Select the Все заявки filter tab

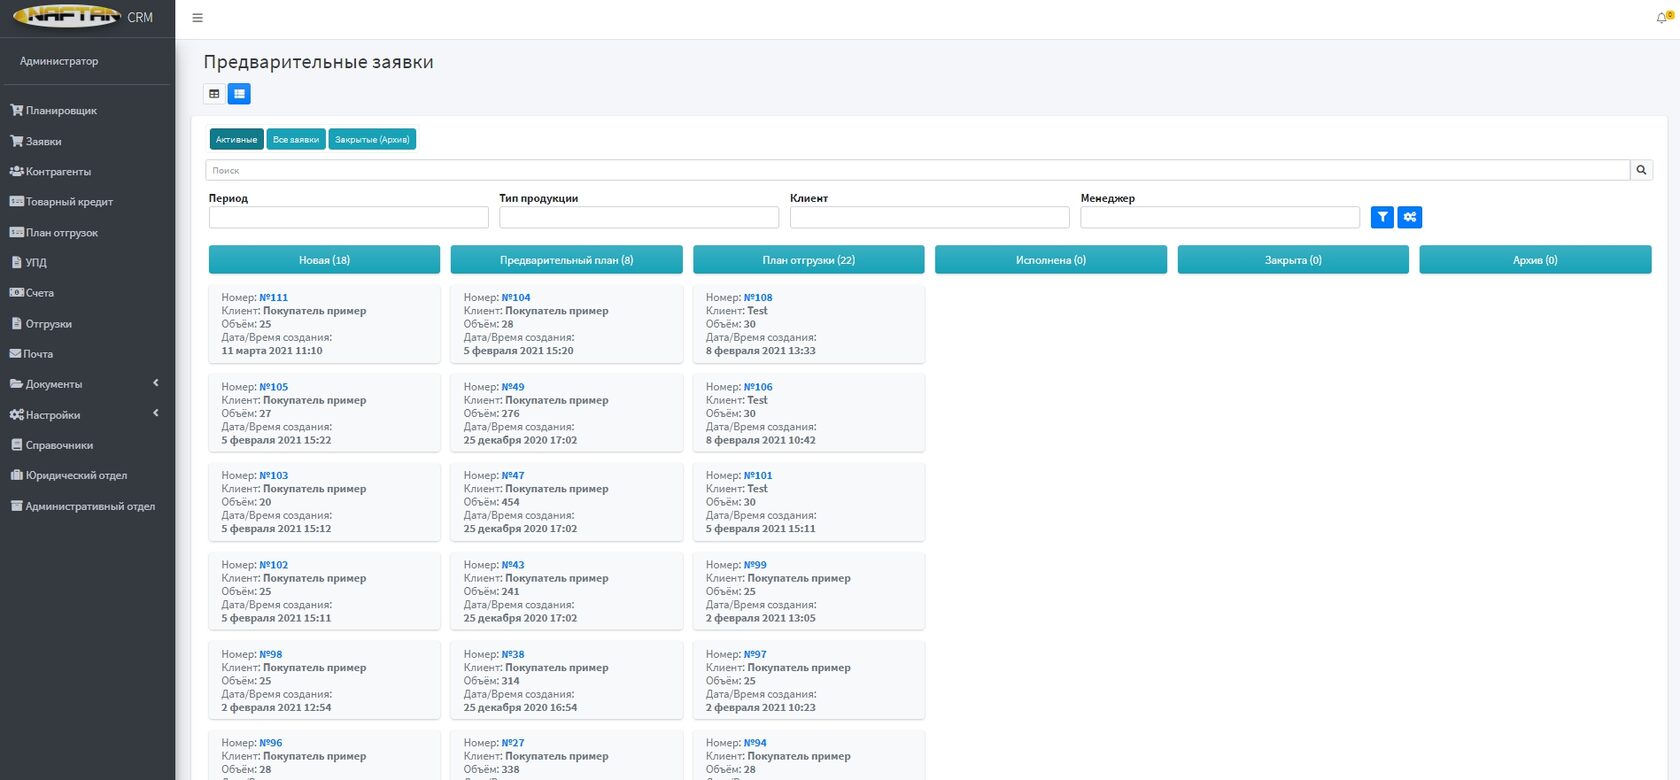point(296,139)
